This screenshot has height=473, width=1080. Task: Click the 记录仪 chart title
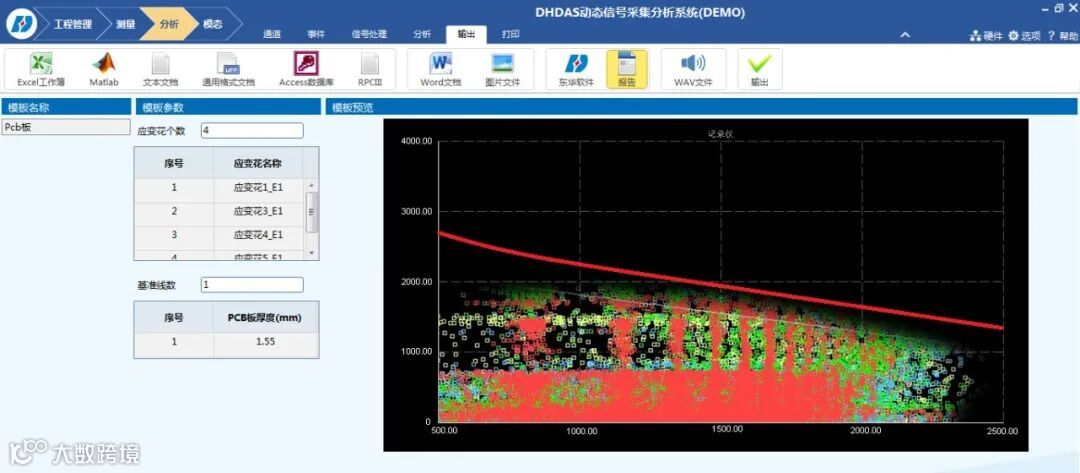click(721, 134)
